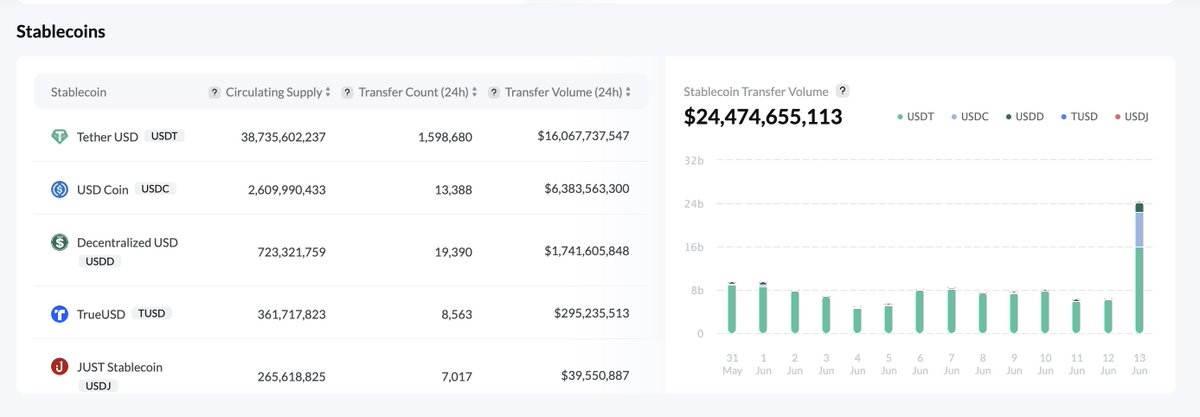
Task: Sort table by Circulating Supply arrows
Action: point(329,92)
